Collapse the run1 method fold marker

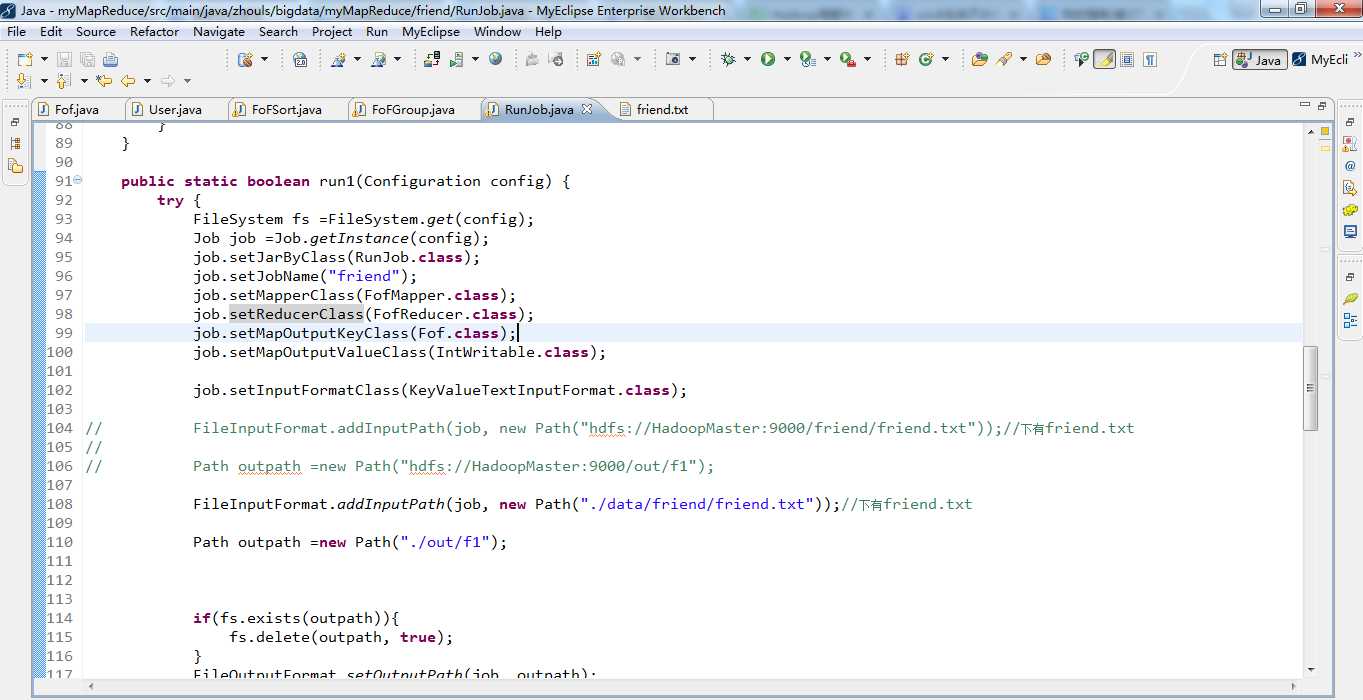click(78, 180)
